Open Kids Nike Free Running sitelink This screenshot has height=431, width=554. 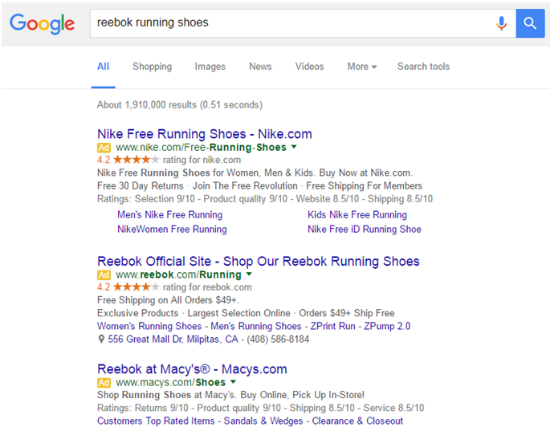click(x=357, y=215)
